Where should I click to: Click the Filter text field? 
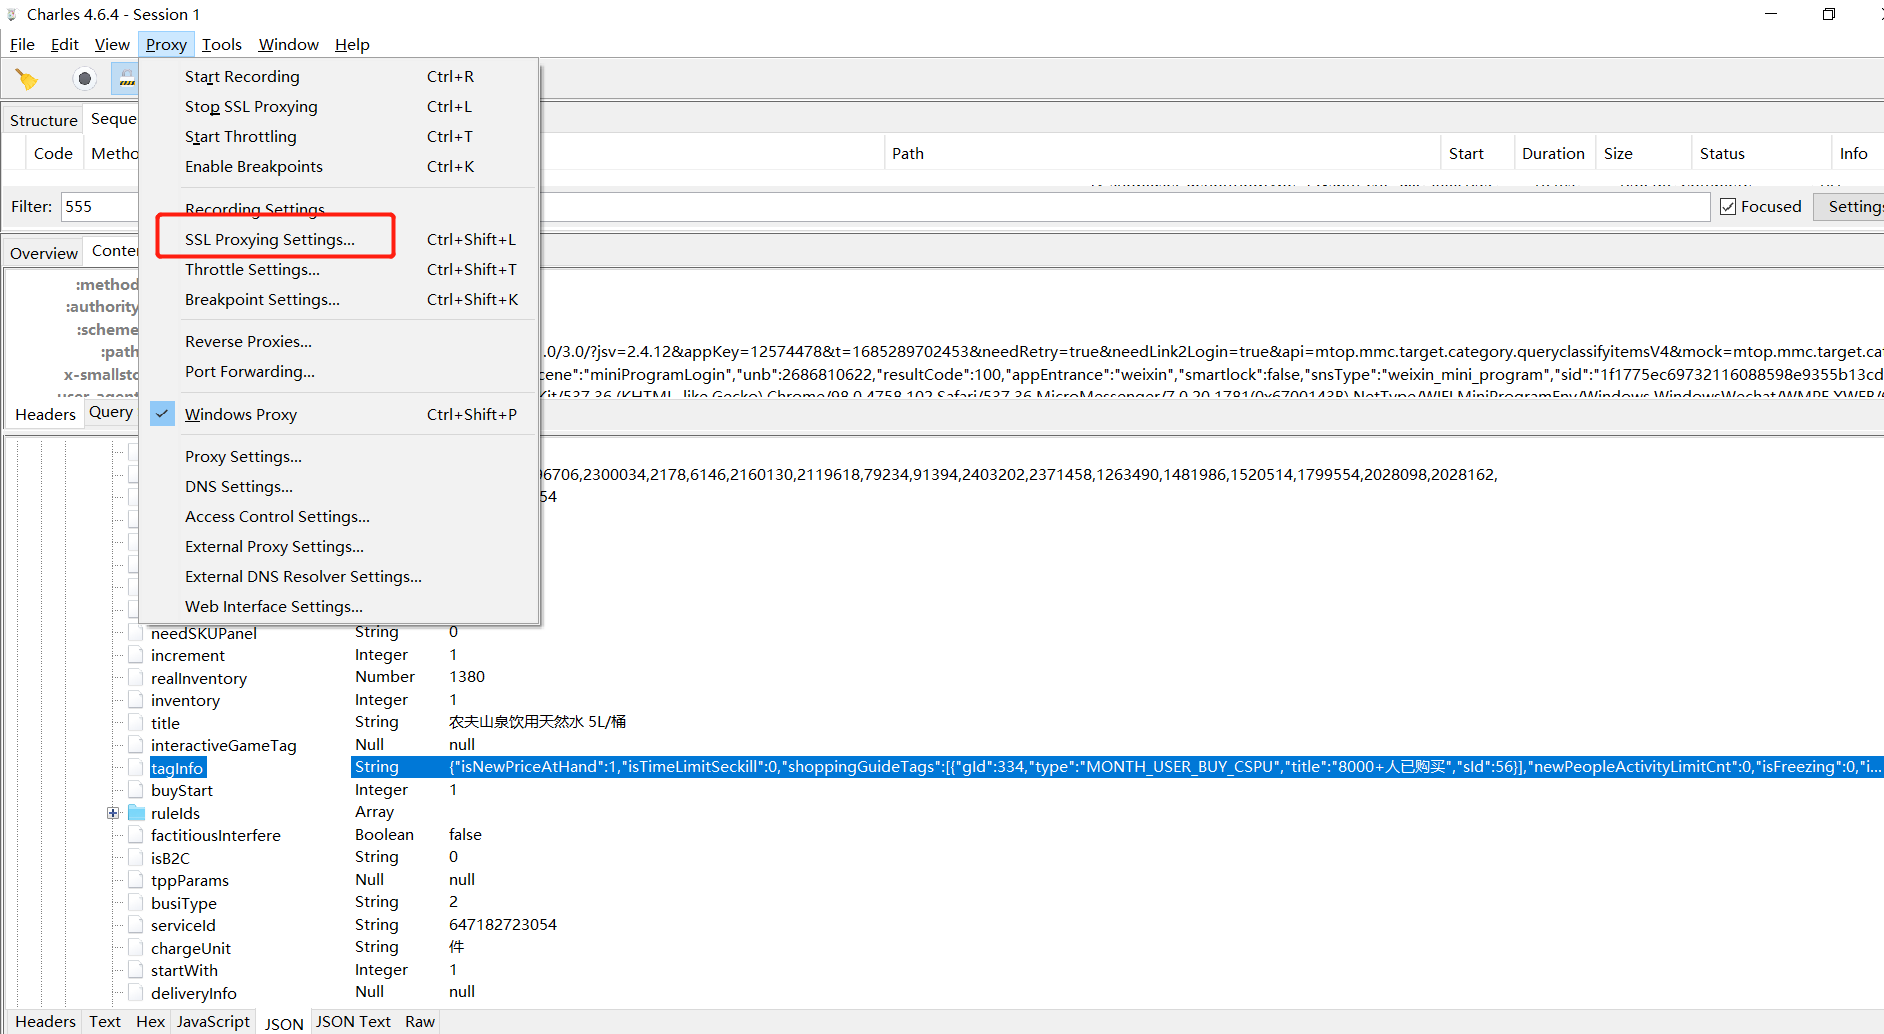pos(100,207)
